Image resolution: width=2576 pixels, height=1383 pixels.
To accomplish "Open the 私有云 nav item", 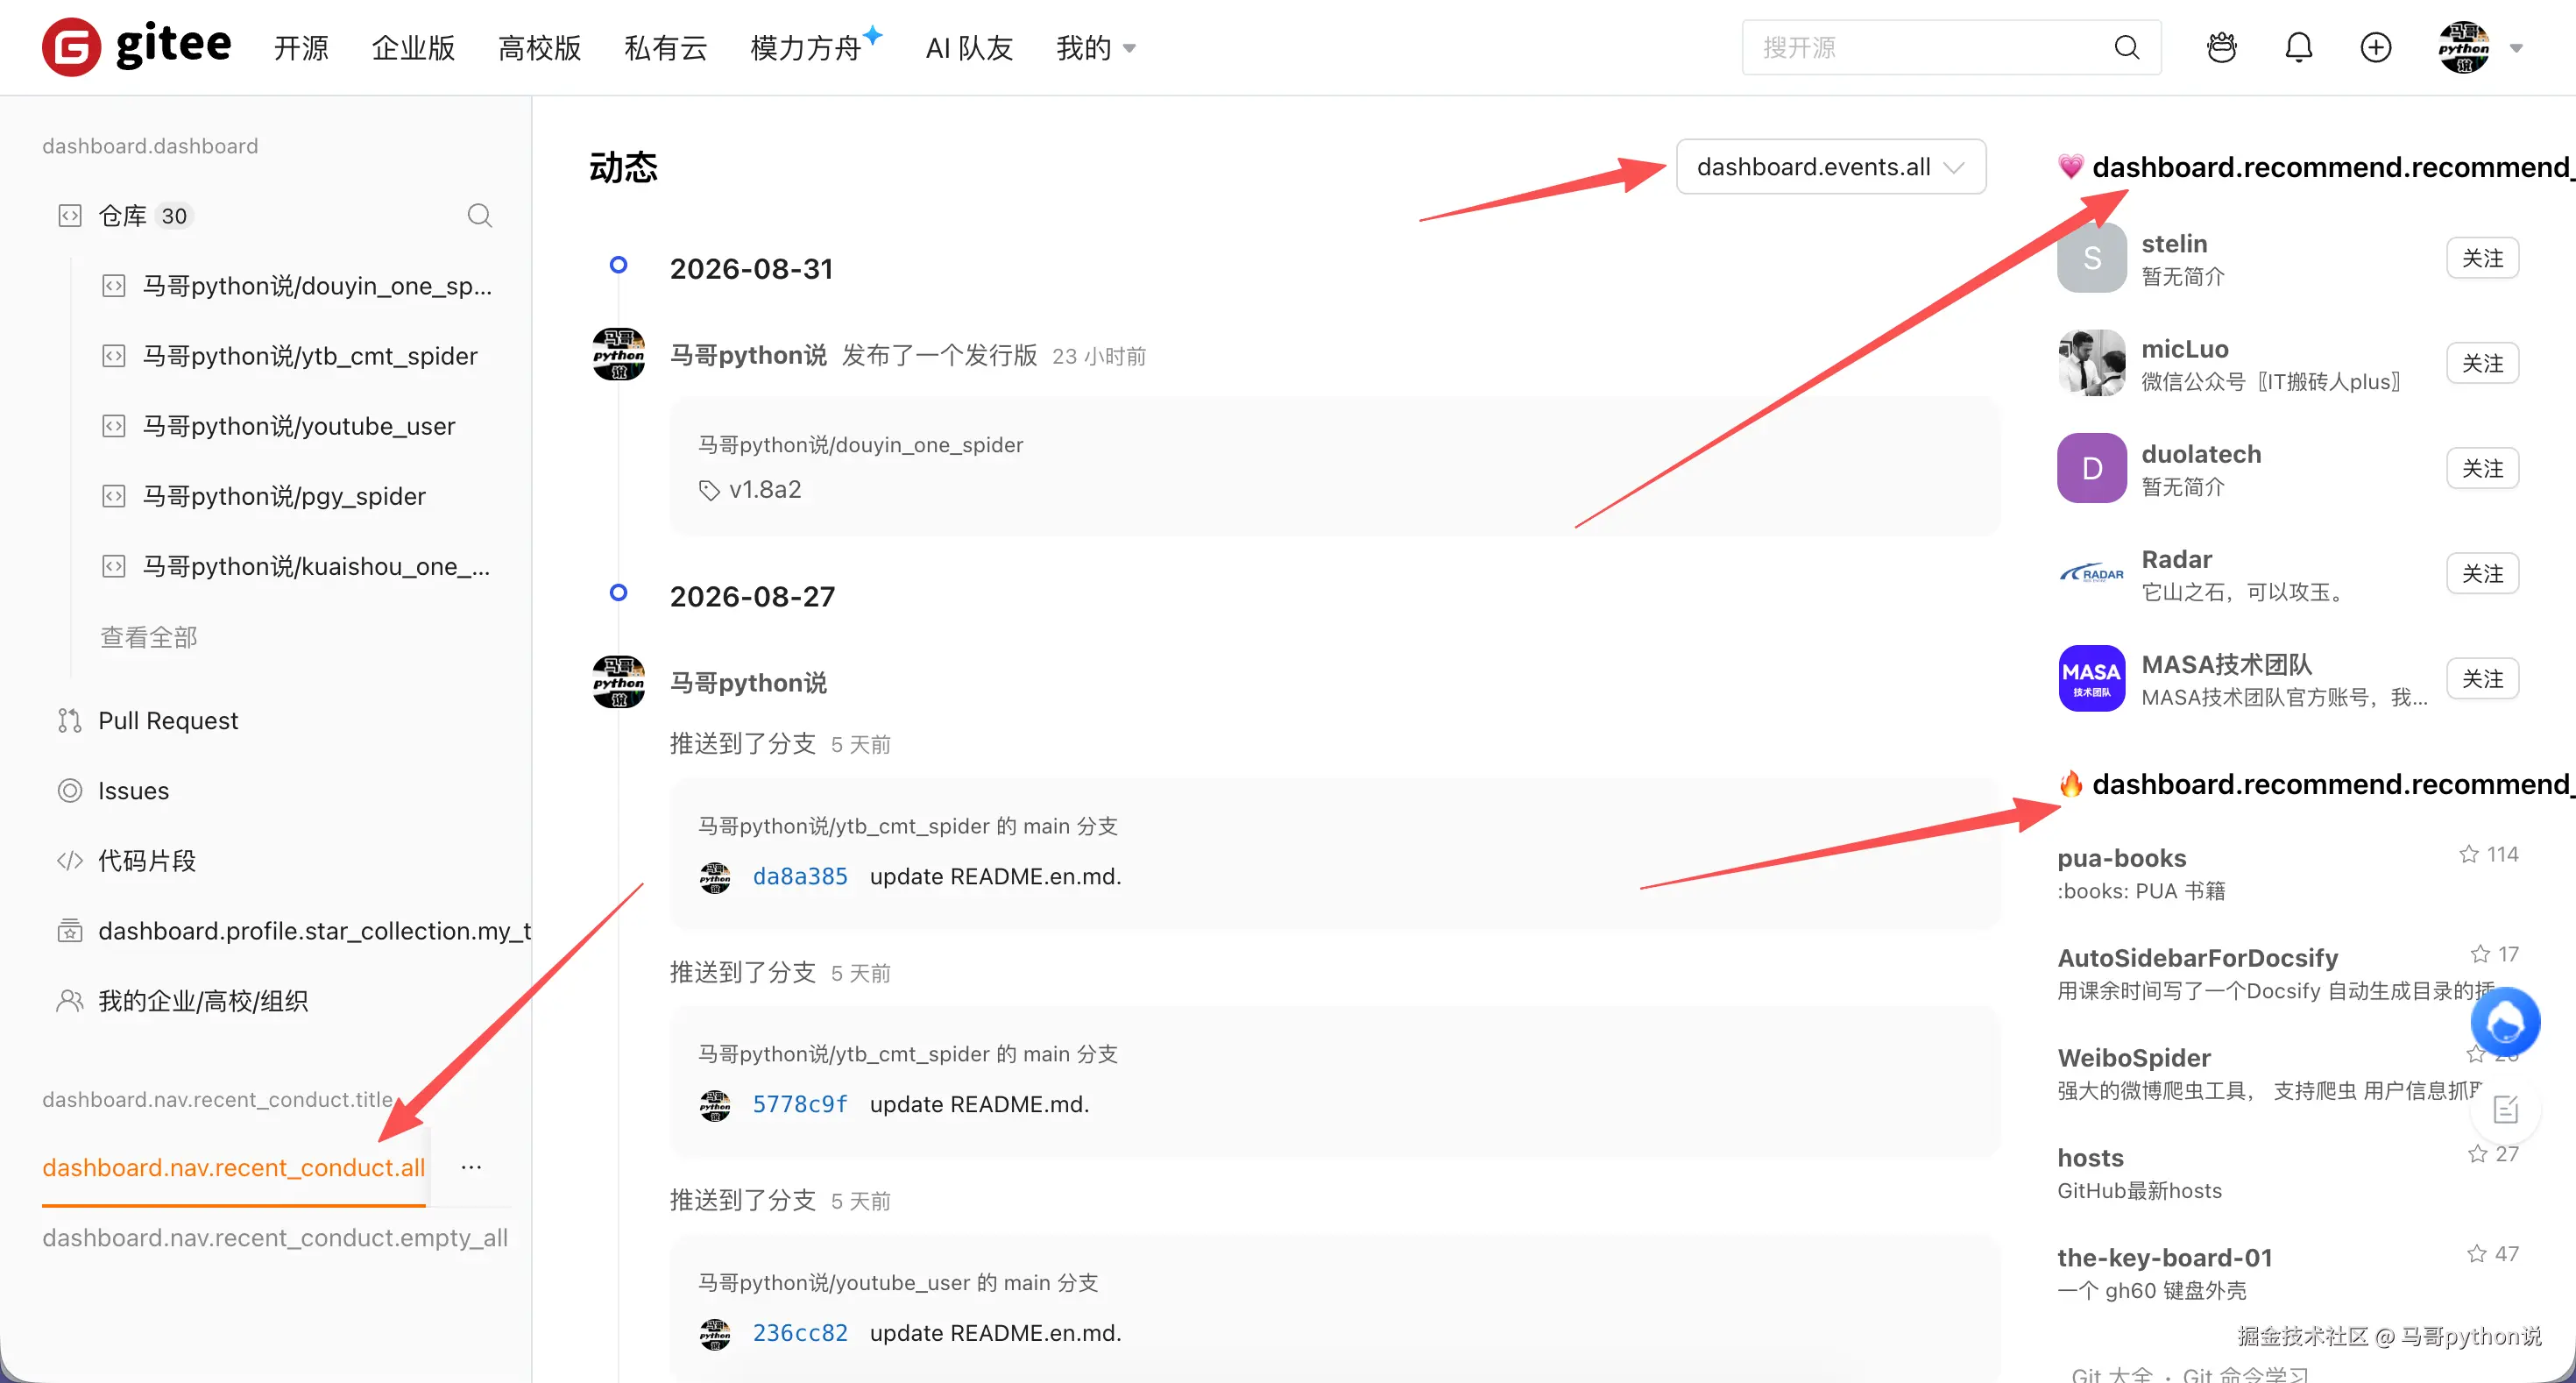I will (x=665, y=47).
